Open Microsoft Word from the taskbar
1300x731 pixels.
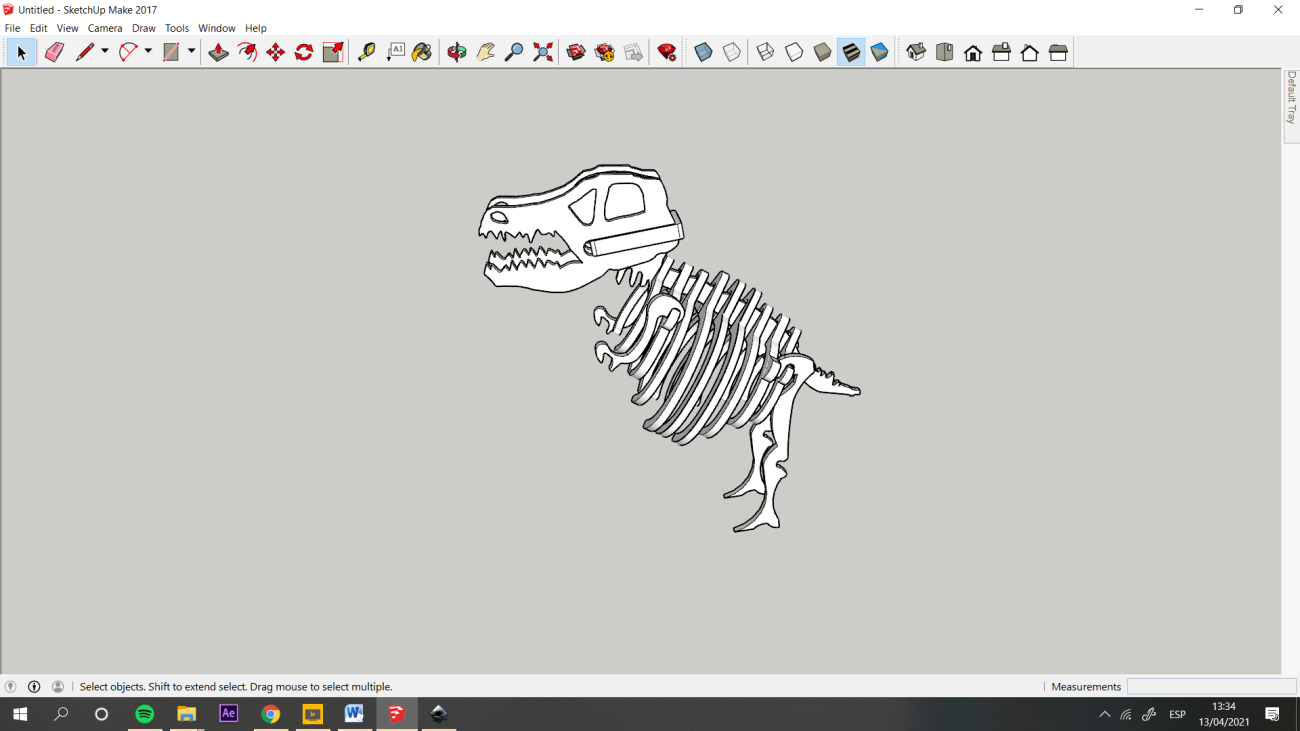click(354, 714)
